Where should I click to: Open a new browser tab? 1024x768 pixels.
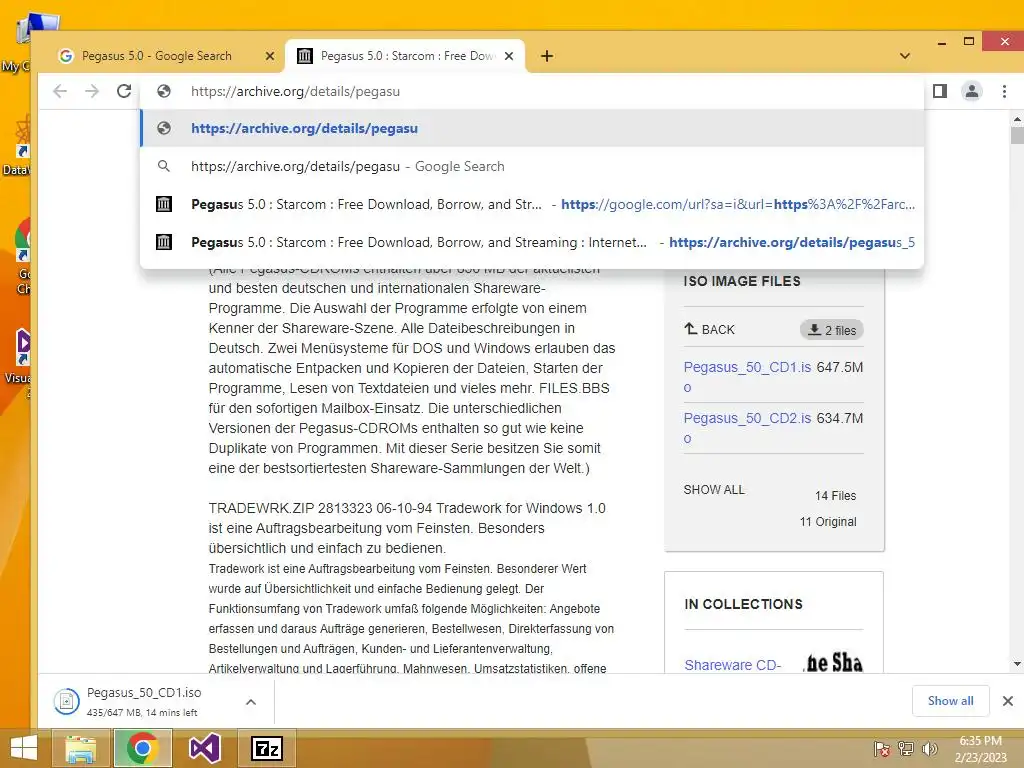coord(547,56)
